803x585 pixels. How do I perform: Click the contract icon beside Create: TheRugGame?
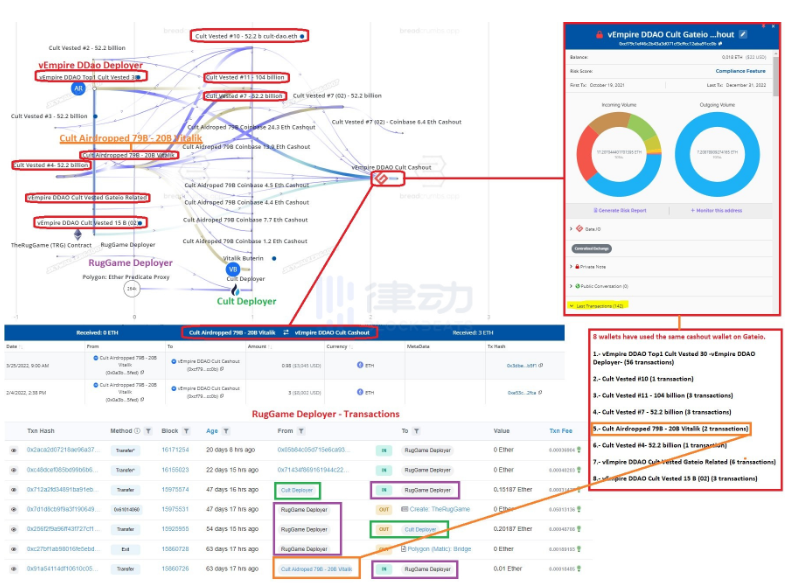pos(405,509)
